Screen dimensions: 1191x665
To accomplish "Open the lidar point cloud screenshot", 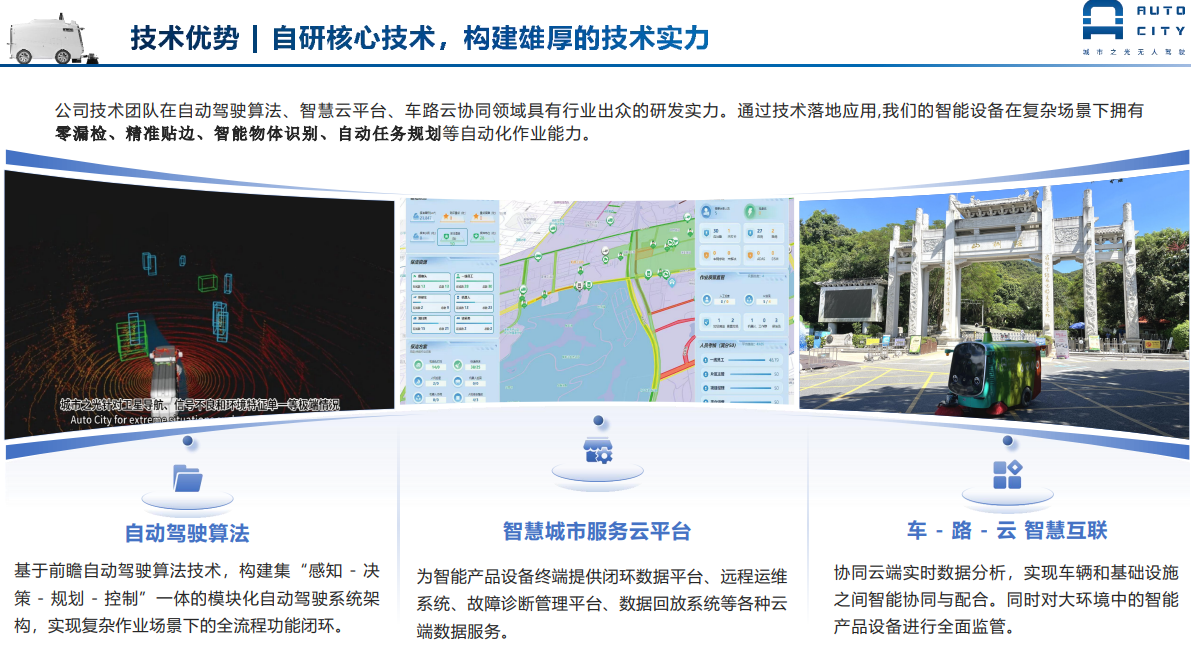I will [x=199, y=304].
